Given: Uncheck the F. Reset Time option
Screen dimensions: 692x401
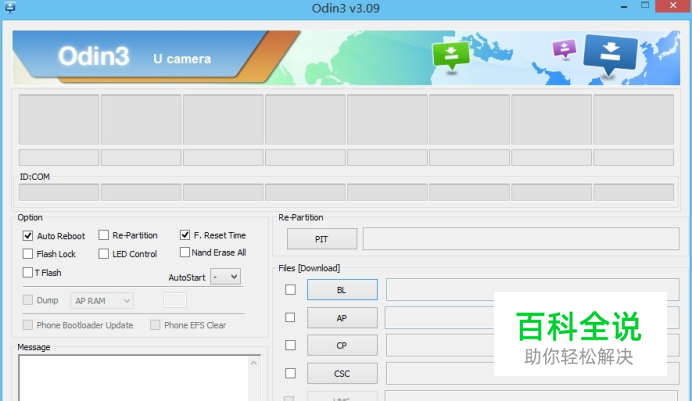Looking at the screenshot, I should (x=185, y=235).
